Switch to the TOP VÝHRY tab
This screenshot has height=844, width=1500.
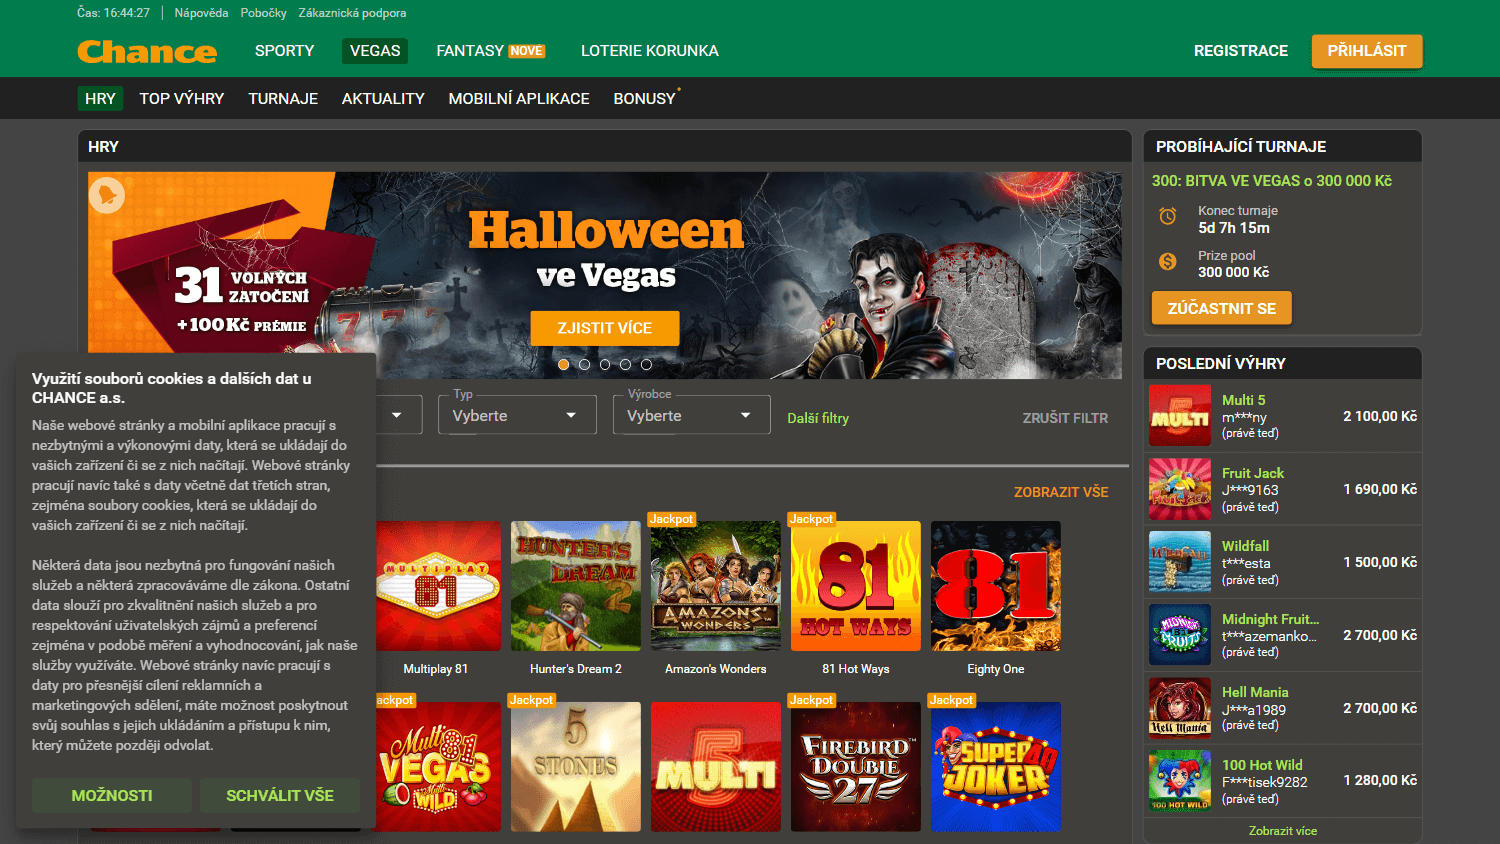181,99
